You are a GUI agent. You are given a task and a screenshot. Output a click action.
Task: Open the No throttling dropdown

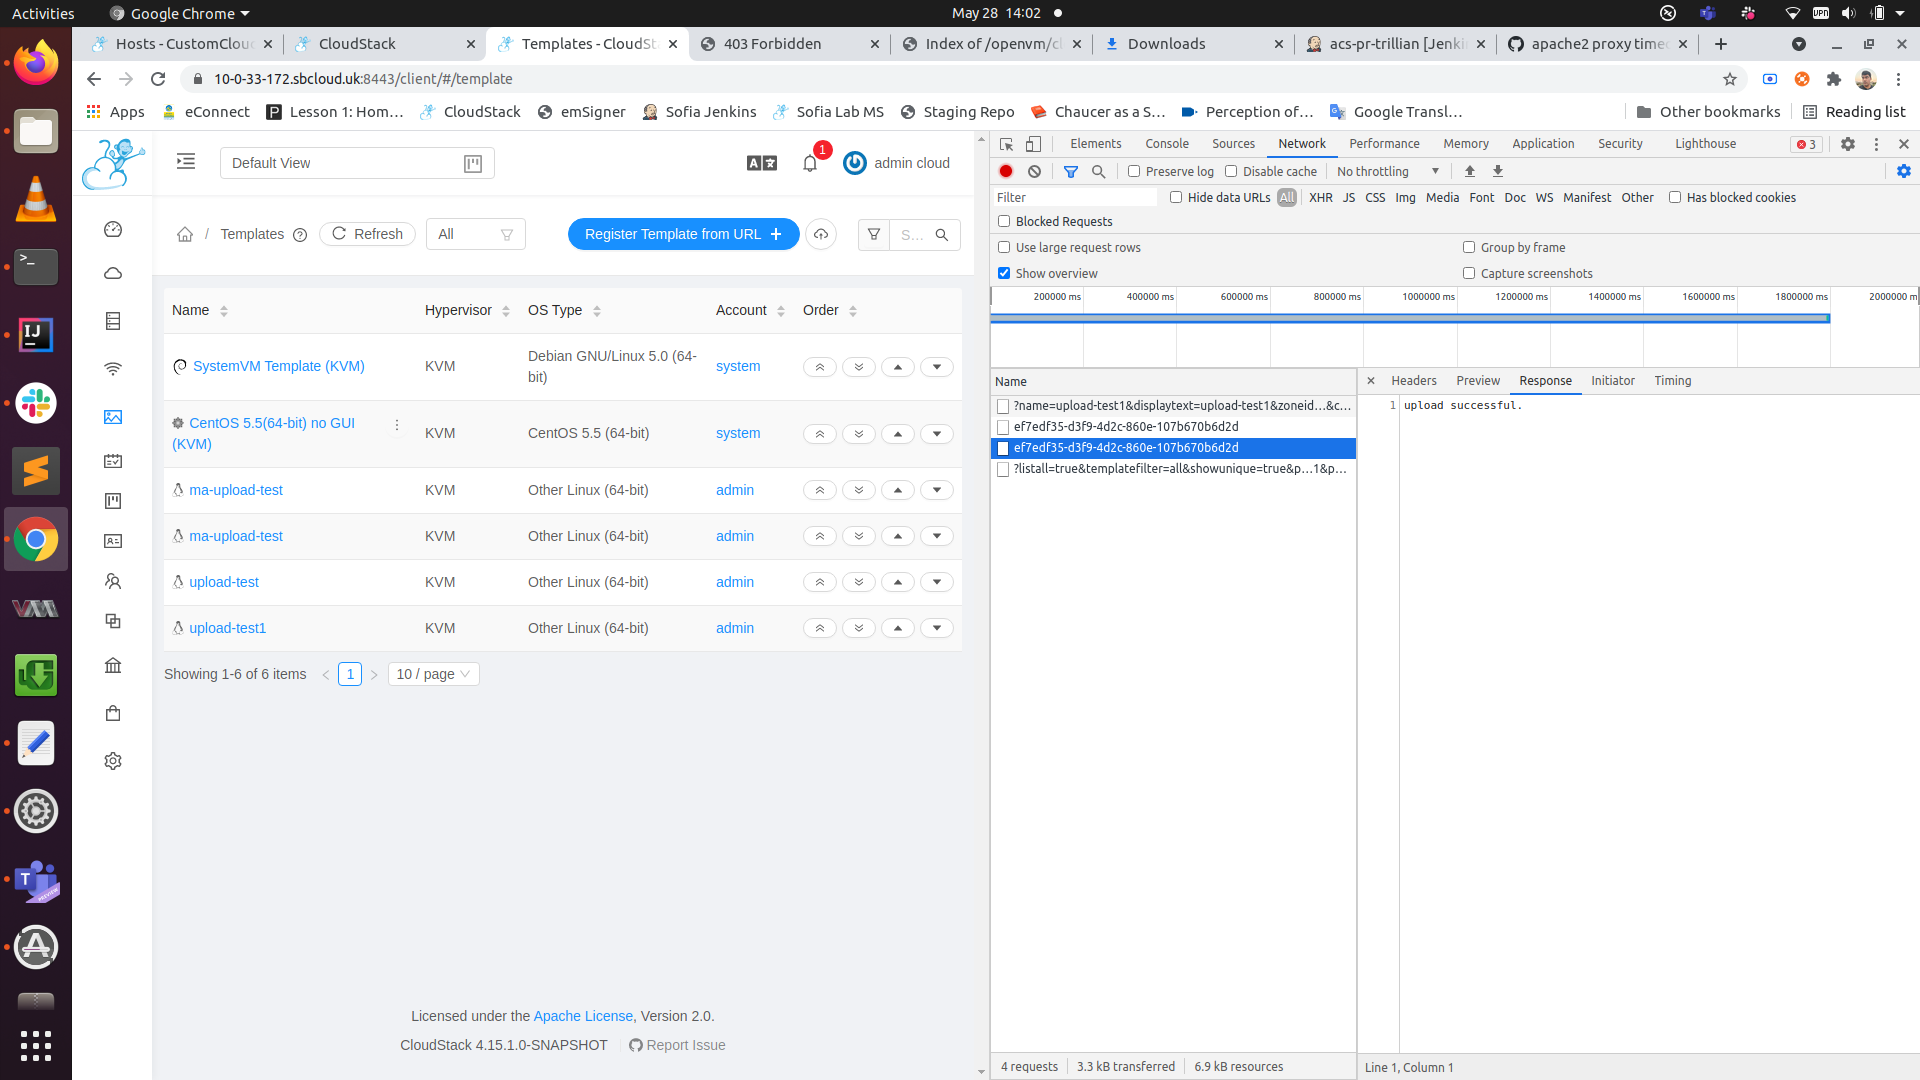1388,172
